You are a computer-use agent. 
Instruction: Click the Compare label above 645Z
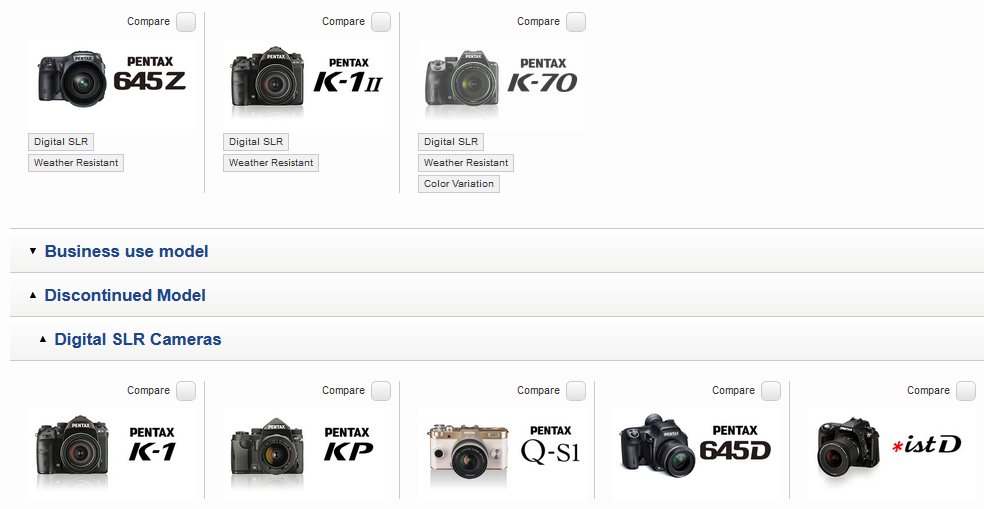tap(148, 21)
